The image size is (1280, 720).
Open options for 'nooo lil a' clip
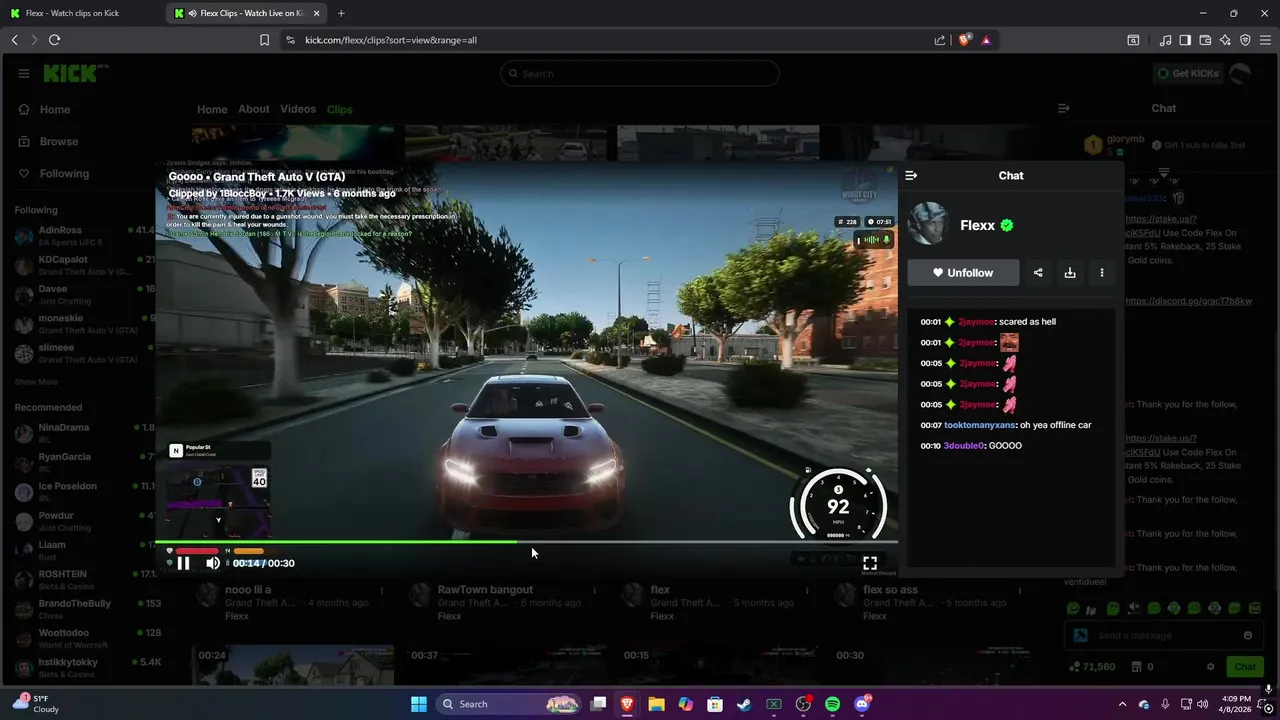381,590
